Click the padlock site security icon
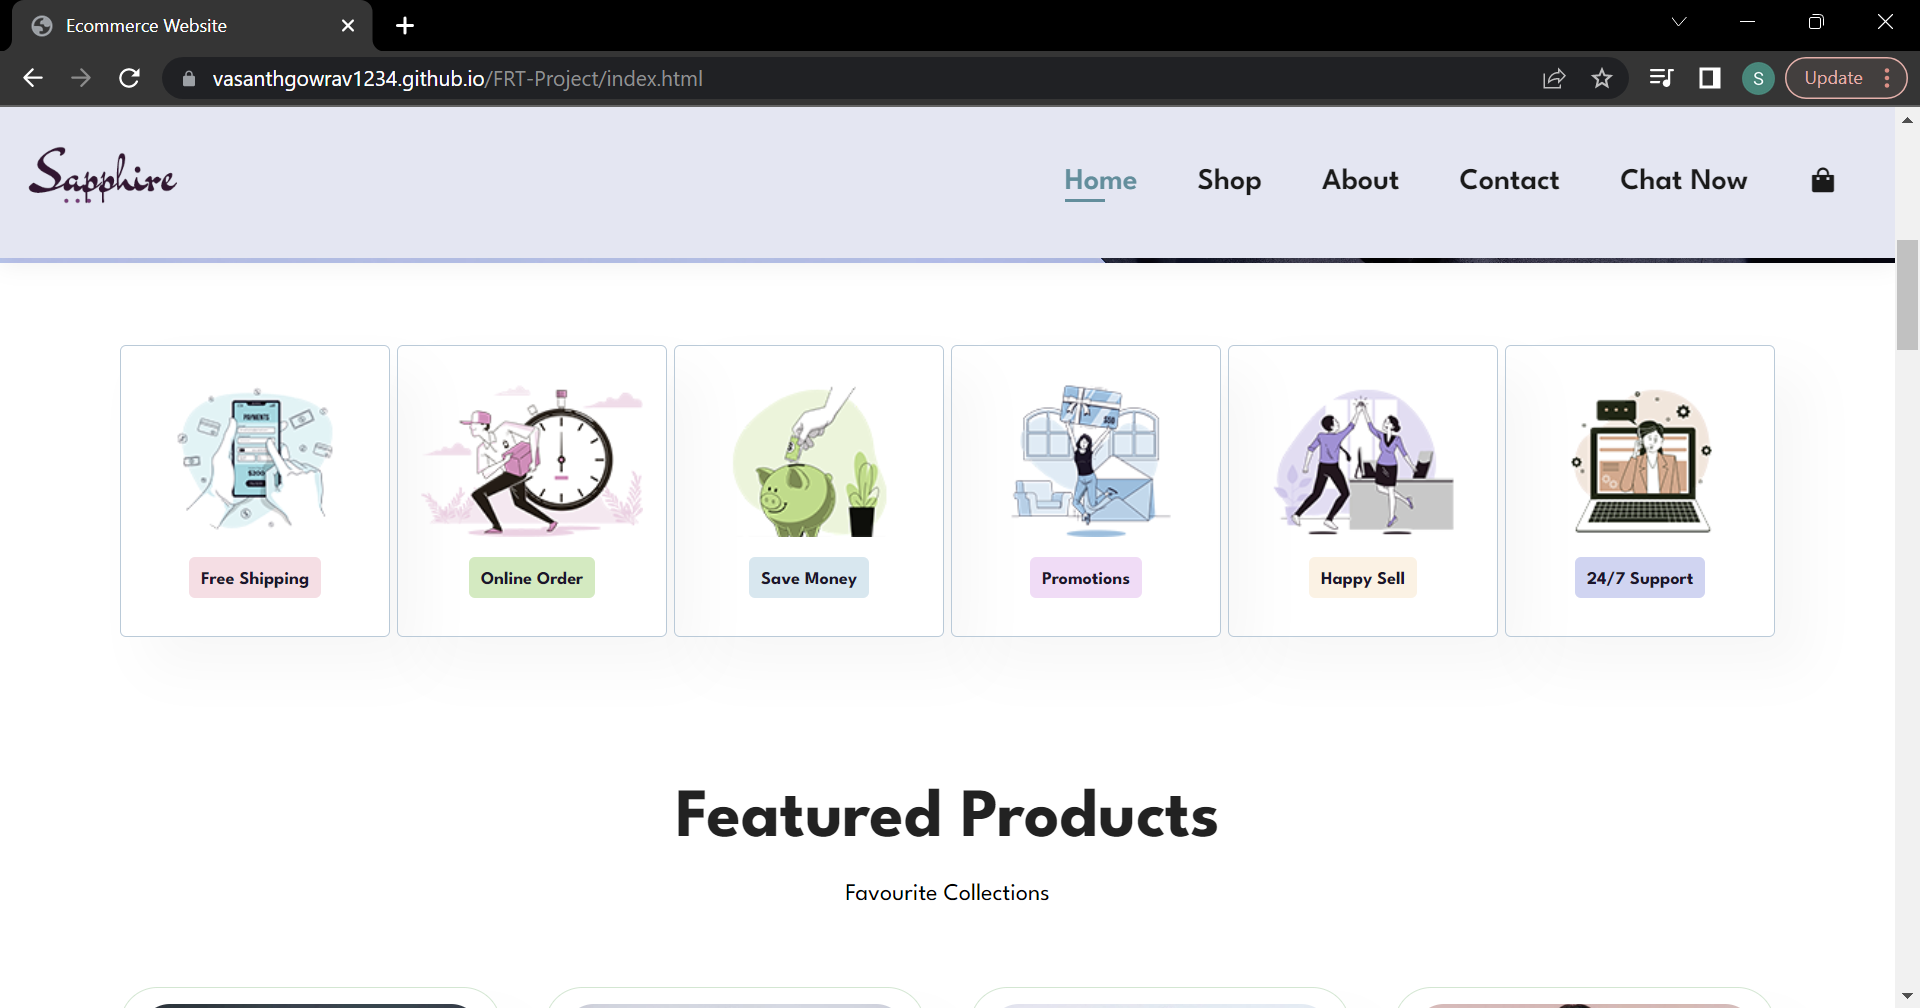The image size is (1920, 1008). (x=187, y=78)
